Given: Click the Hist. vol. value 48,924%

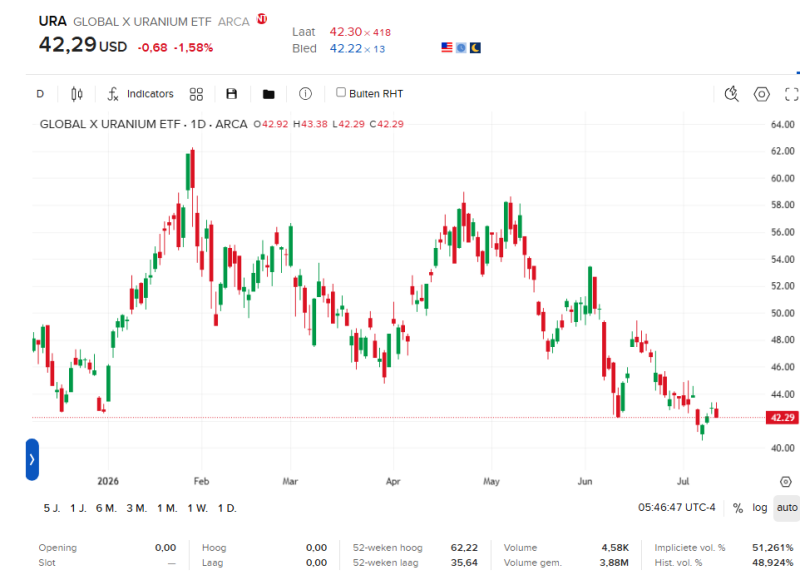Looking at the screenshot, I should [x=772, y=563].
